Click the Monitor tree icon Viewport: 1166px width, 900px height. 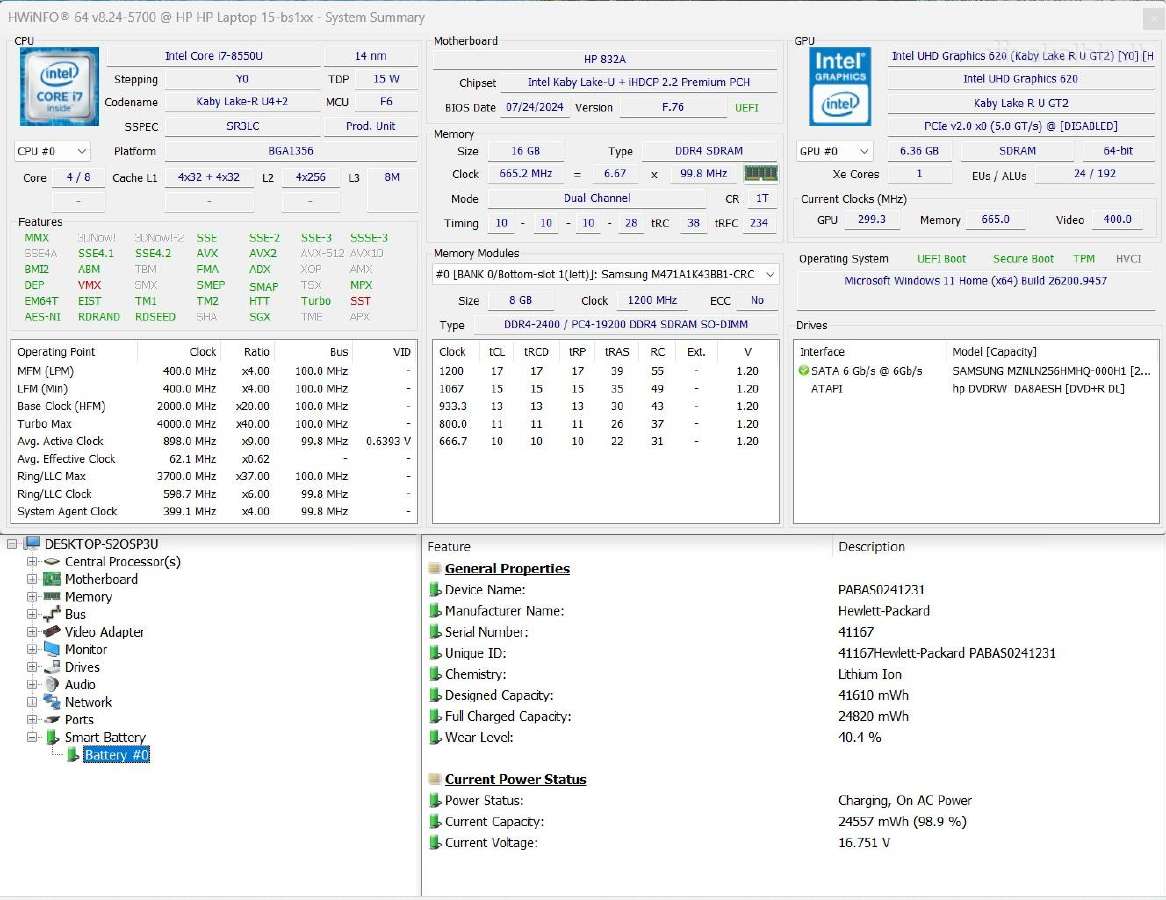pos(51,649)
